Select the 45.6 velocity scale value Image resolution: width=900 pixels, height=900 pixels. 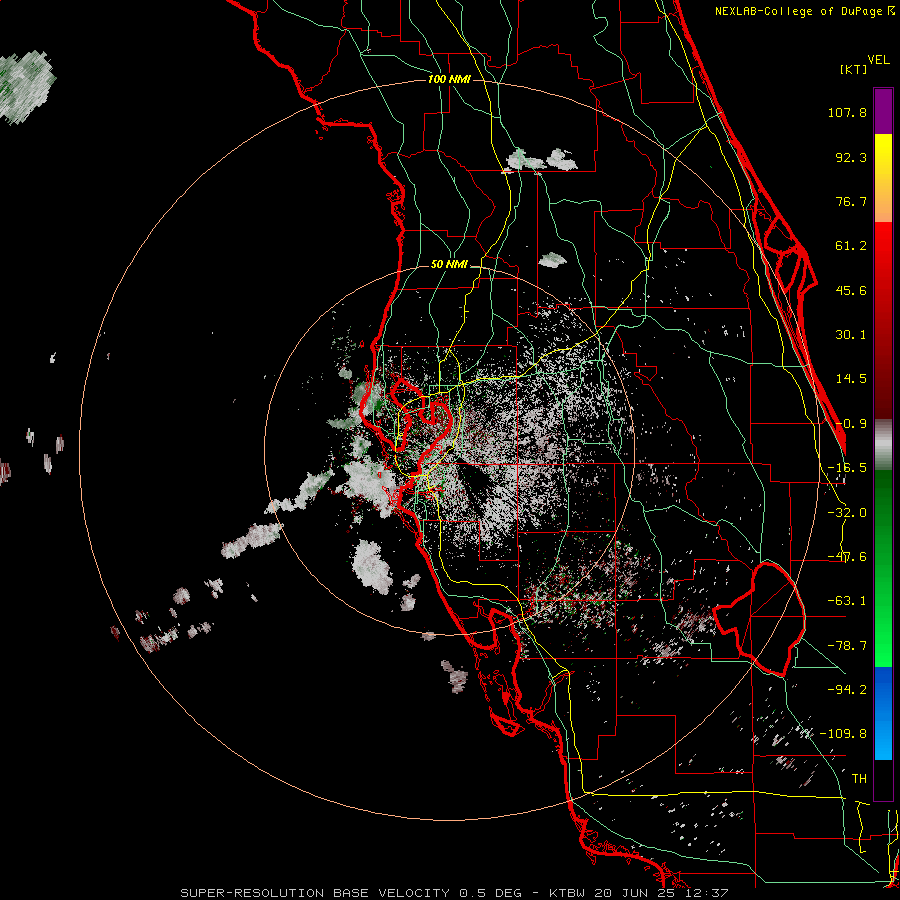pyautogui.click(x=851, y=290)
